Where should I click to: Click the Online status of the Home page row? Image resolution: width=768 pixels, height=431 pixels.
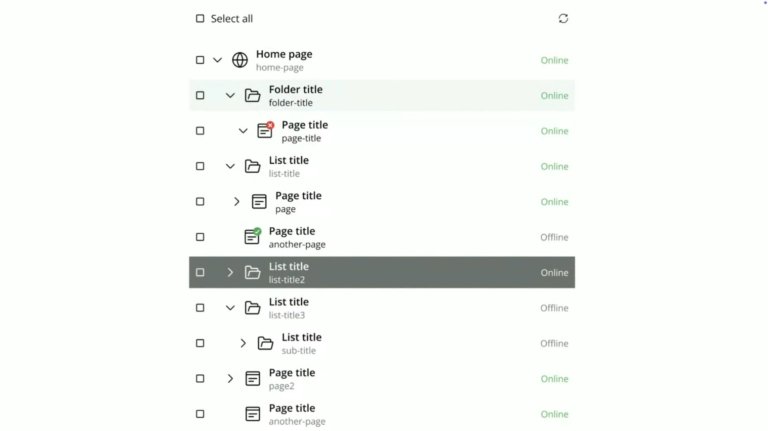(x=554, y=60)
